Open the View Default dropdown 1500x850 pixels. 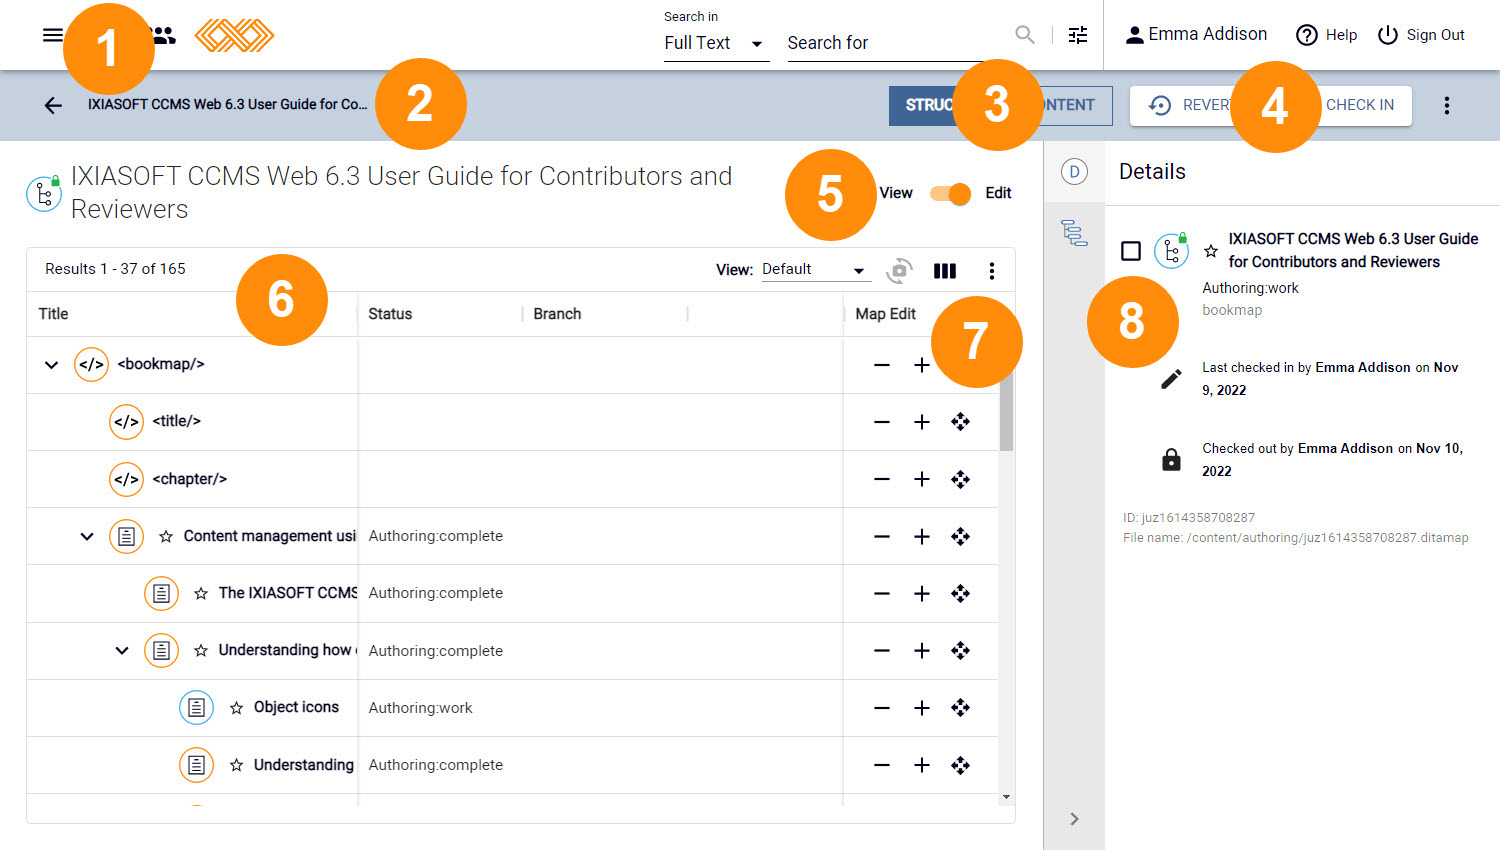coord(814,270)
